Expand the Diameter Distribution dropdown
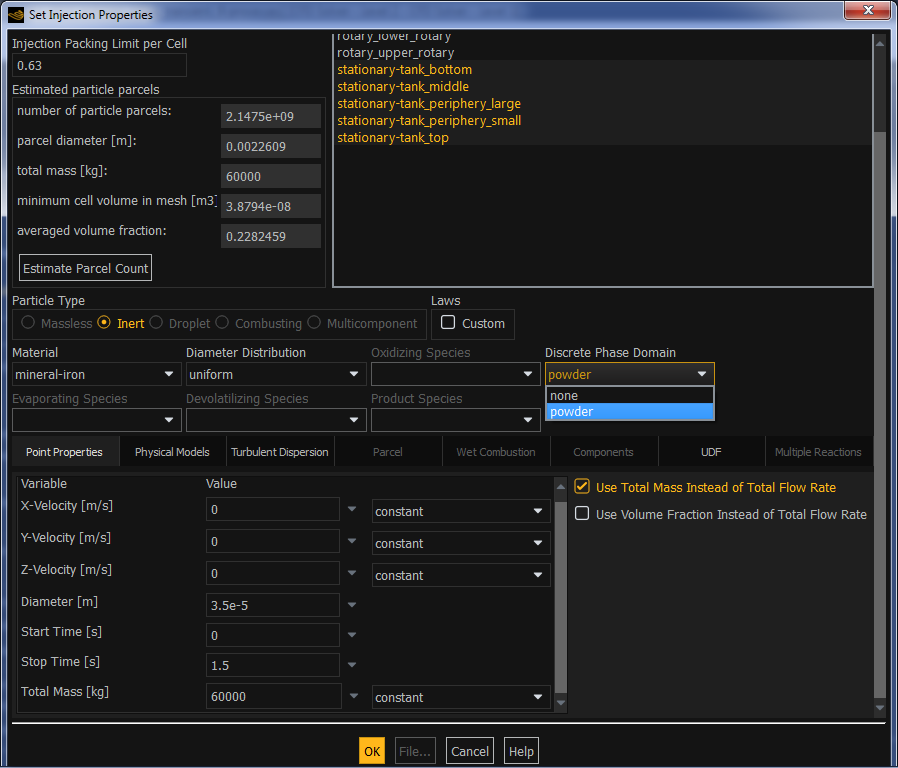This screenshot has height=768, width=898. [276, 374]
